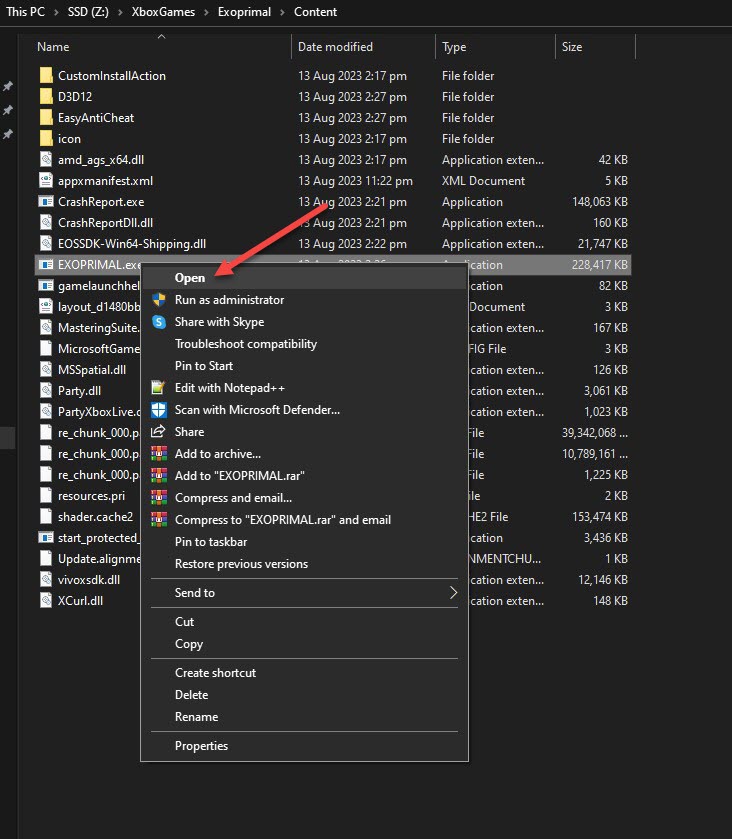The width and height of the screenshot is (732, 839).
Task: Expand breadcrumb chevron after XboxGames
Action: [206, 12]
